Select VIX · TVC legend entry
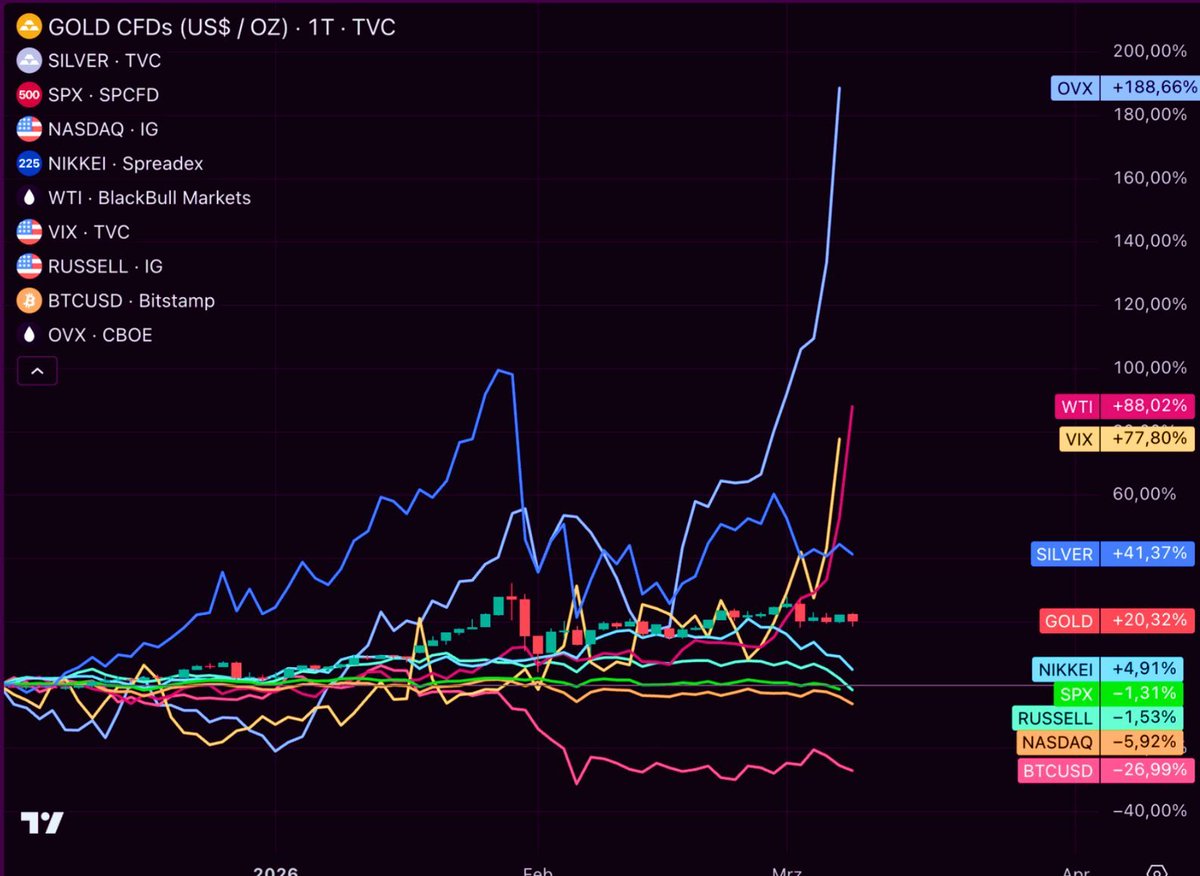This screenshot has width=1200, height=876. tap(88, 232)
